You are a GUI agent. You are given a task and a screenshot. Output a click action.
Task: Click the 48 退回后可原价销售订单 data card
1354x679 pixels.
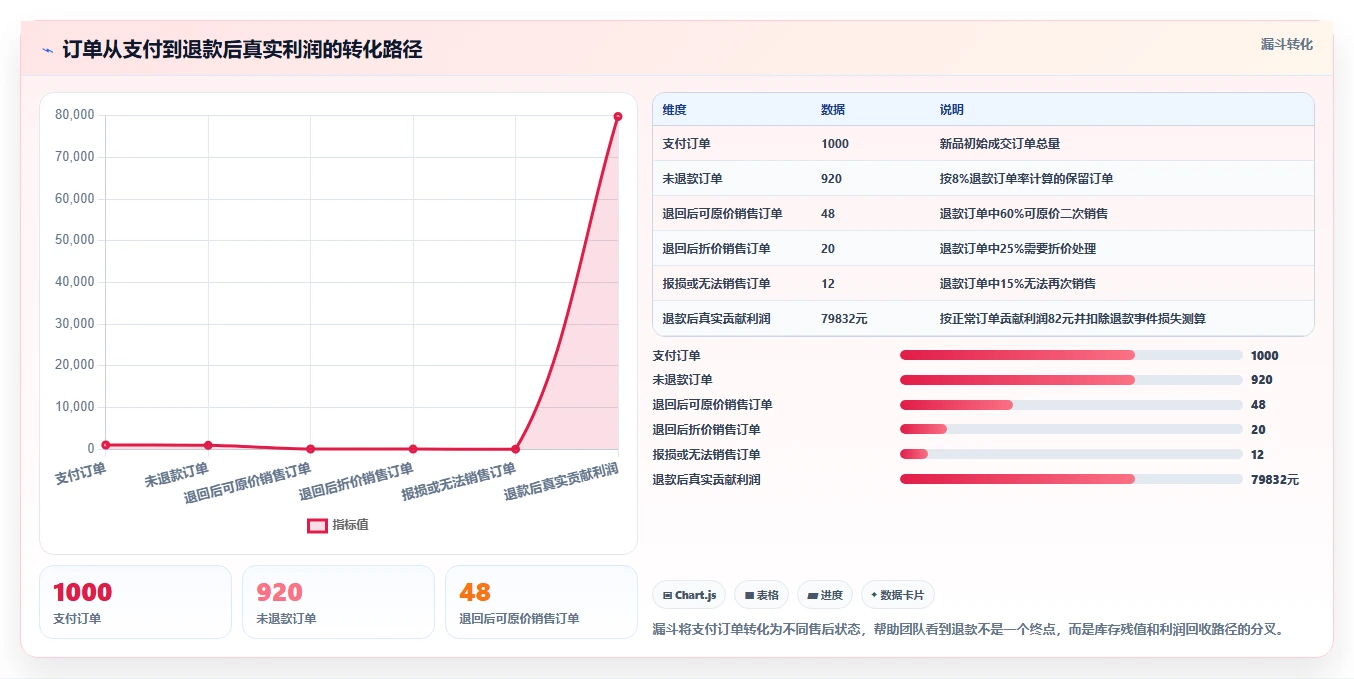(541, 602)
